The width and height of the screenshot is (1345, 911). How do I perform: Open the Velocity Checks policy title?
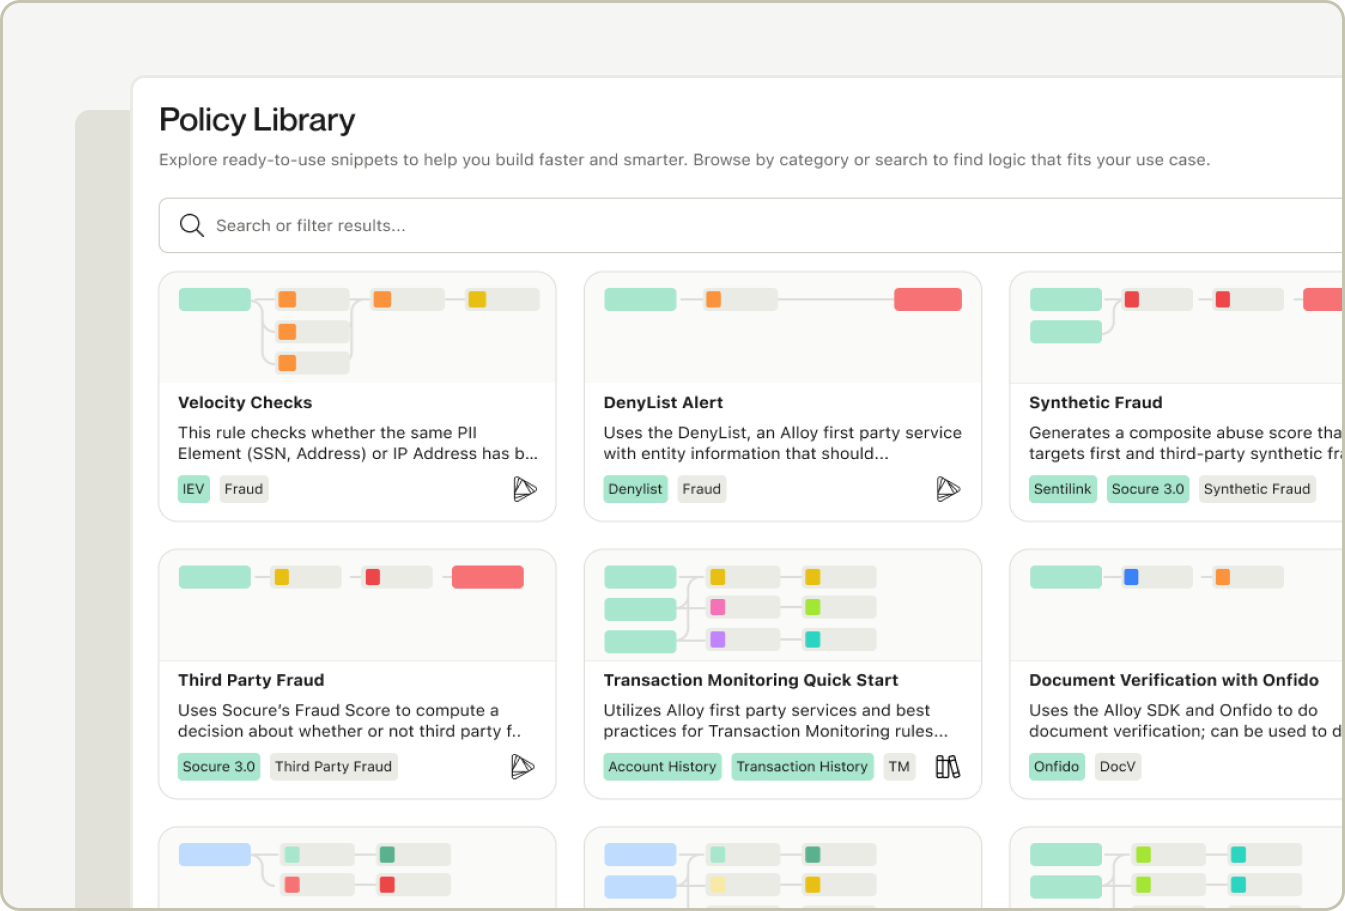pos(245,403)
